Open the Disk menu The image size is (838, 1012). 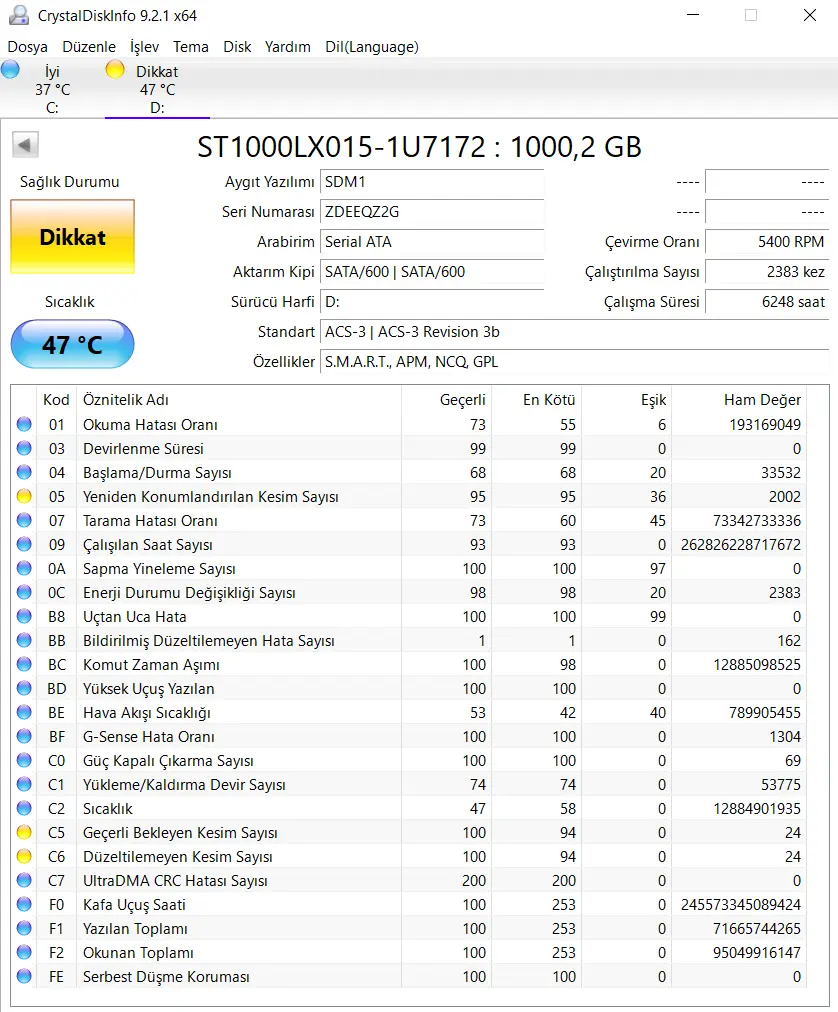[x=237, y=47]
